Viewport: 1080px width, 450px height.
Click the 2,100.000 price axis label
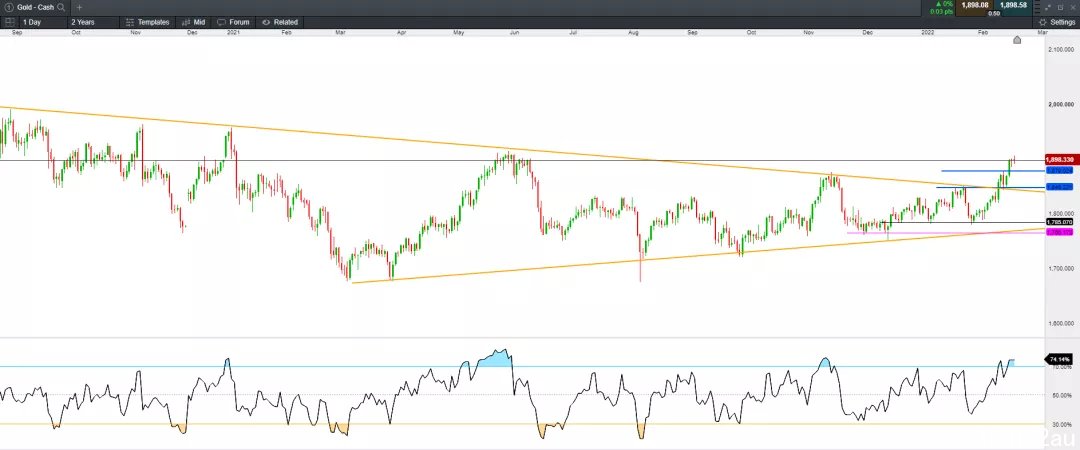coord(1060,50)
